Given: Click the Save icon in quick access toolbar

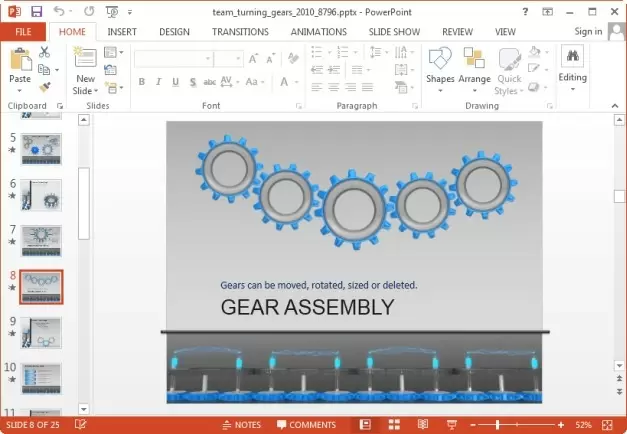Looking at the screenshot, I should point(36,12).
